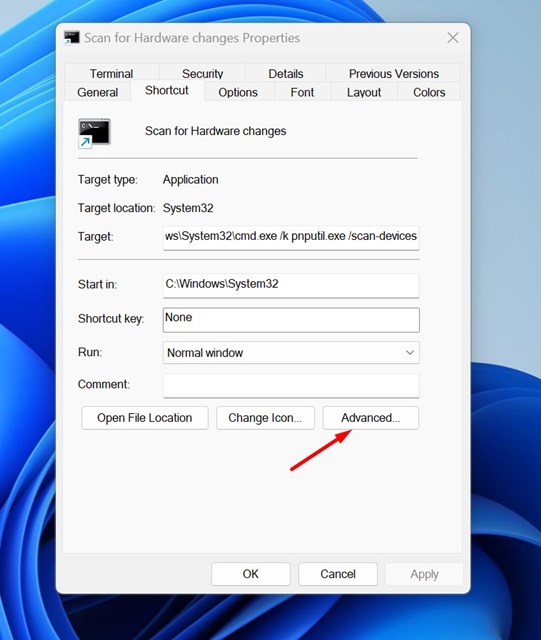Click the command prompt shortcut icon
Viewport: 541px width, 640px height.
(94, 133)
